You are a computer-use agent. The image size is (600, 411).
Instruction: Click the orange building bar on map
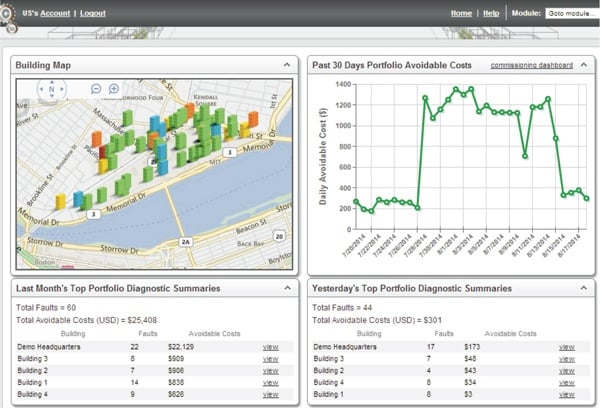click(x=97, y=138)
